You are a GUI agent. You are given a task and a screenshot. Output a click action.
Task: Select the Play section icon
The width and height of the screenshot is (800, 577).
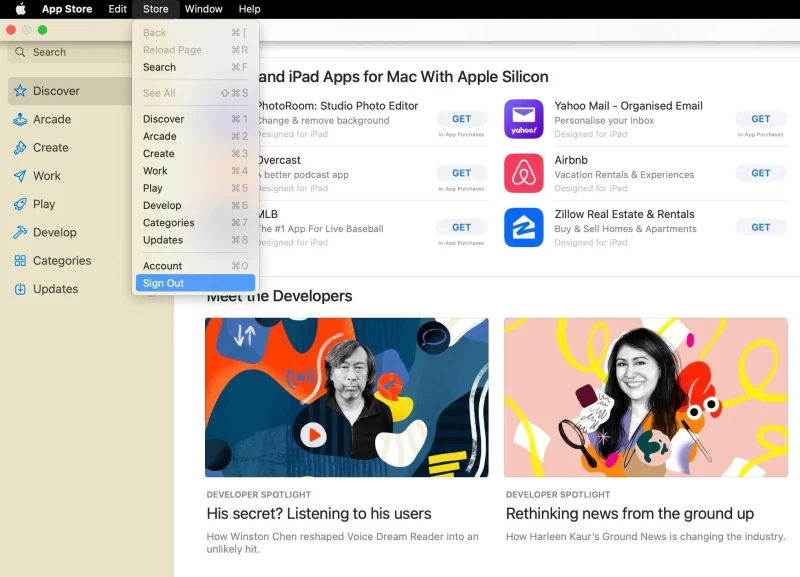tap(22, 204)
